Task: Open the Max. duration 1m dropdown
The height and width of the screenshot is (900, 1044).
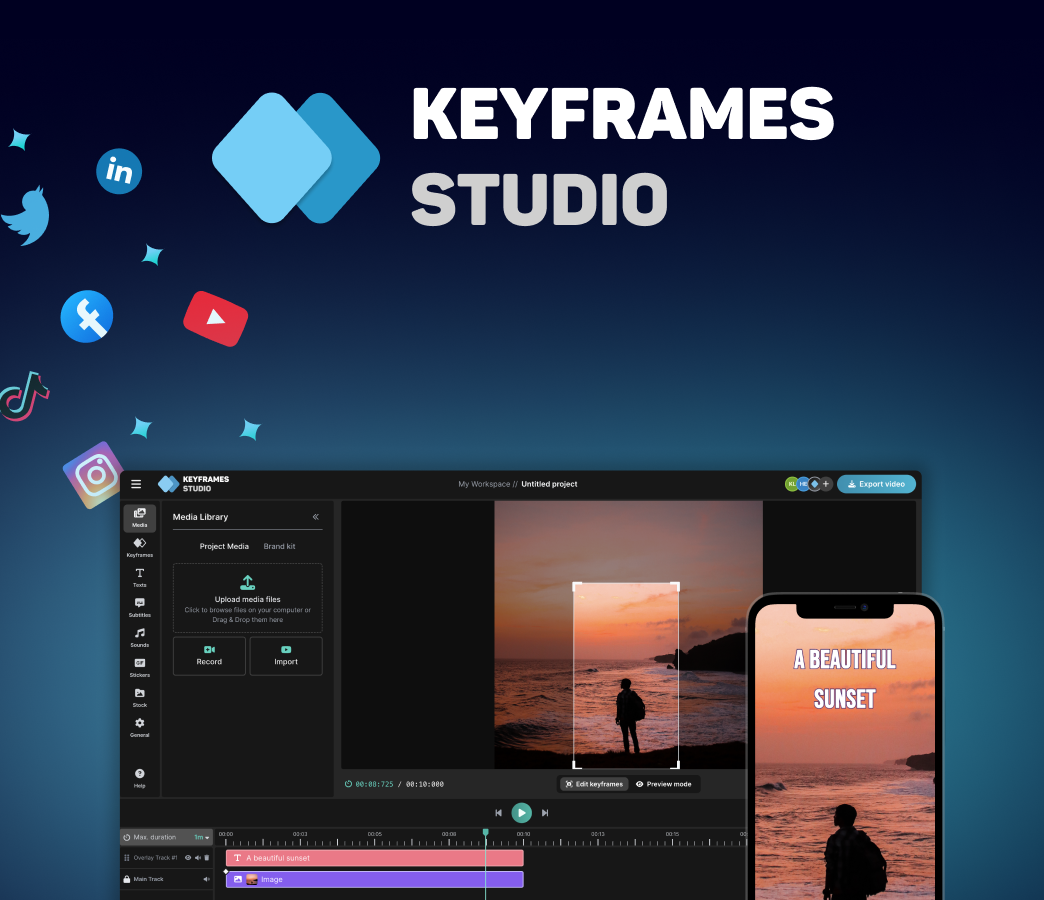Action: 202,837
